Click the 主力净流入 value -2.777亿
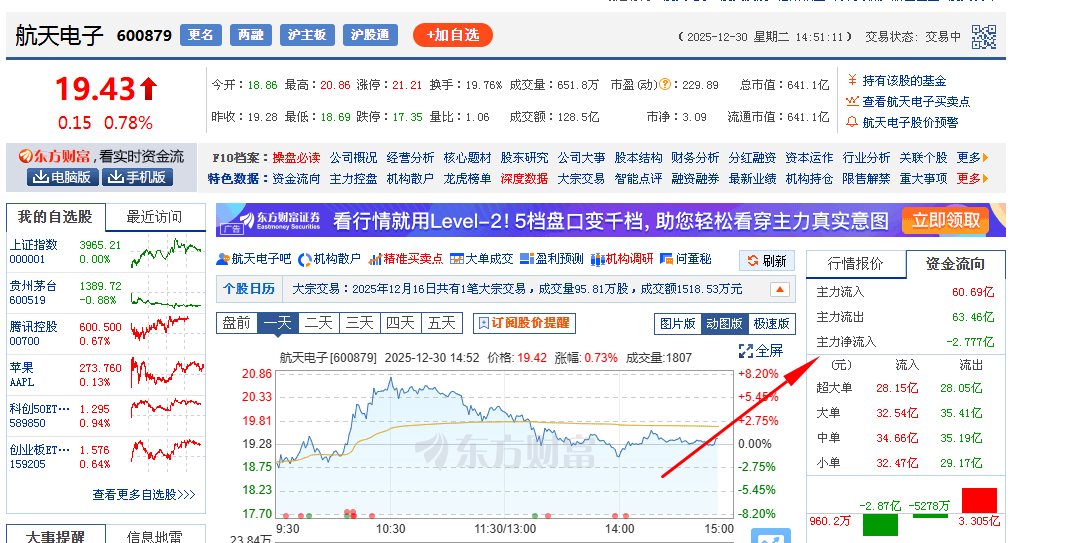This screenshot has width=1090, height=543. [970, 342]
